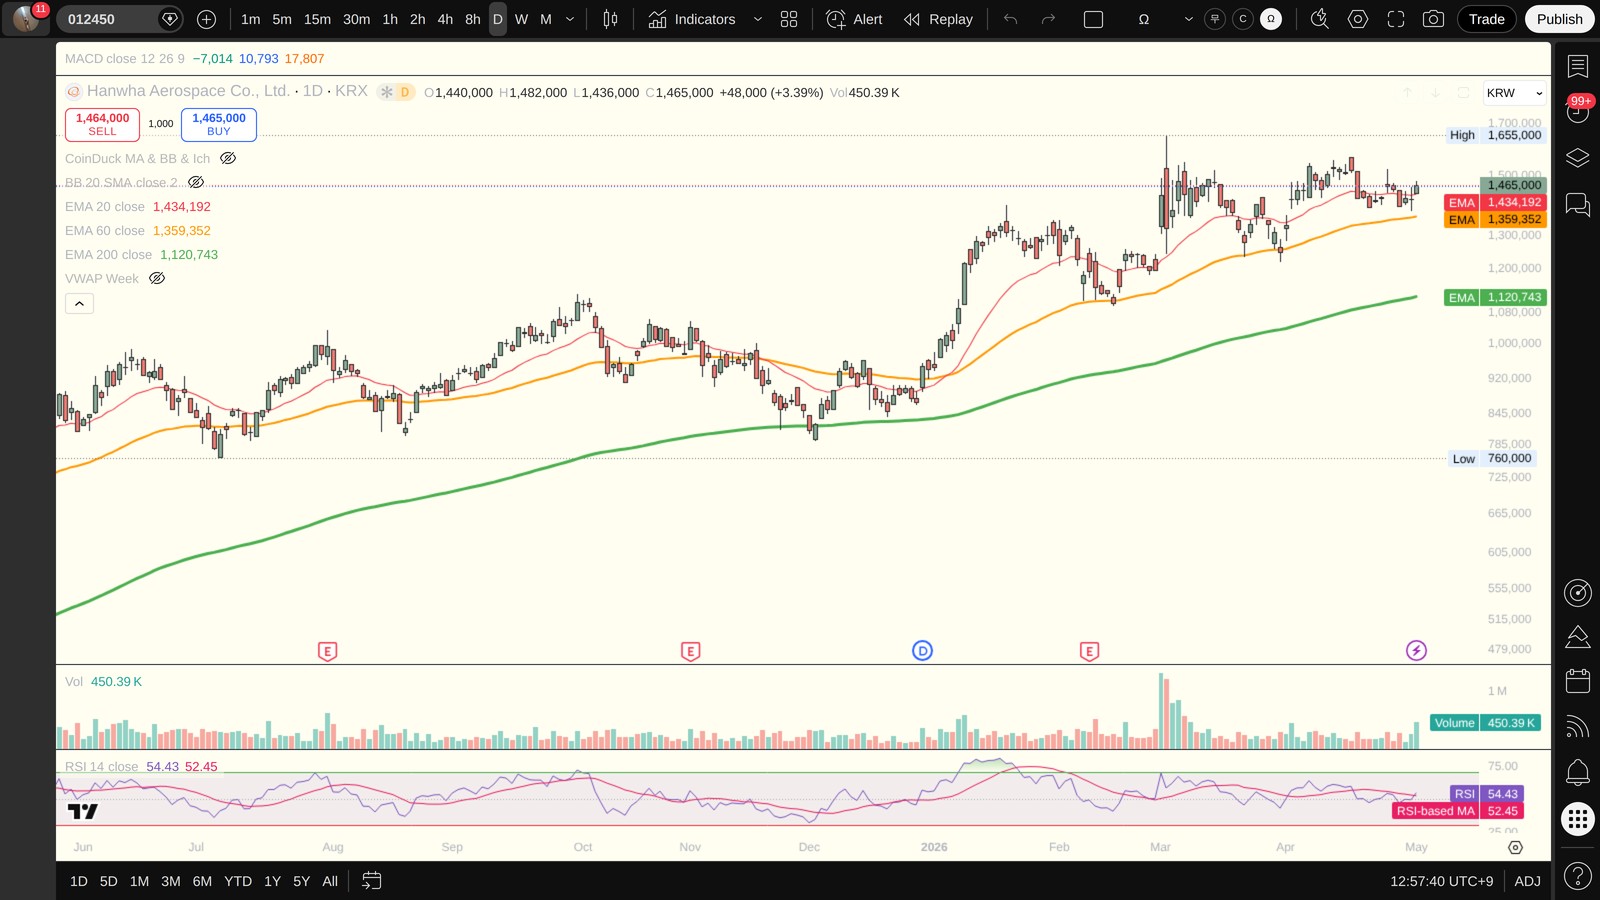
Task: Open the KRW currency dropdown
Action: pyautogui.click(x=1514, y=93)
